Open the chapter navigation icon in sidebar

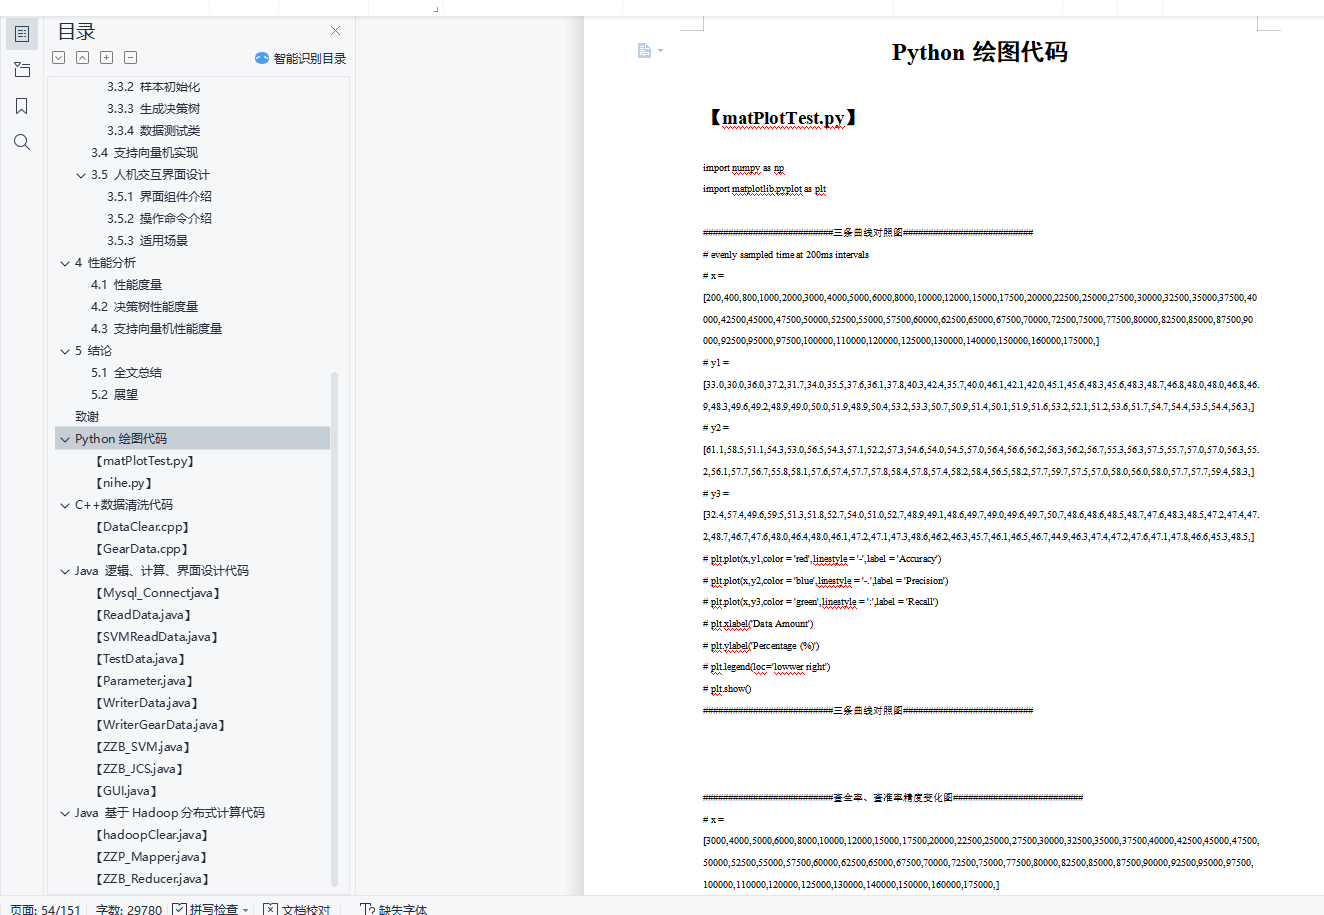click(x=22, y=70)
